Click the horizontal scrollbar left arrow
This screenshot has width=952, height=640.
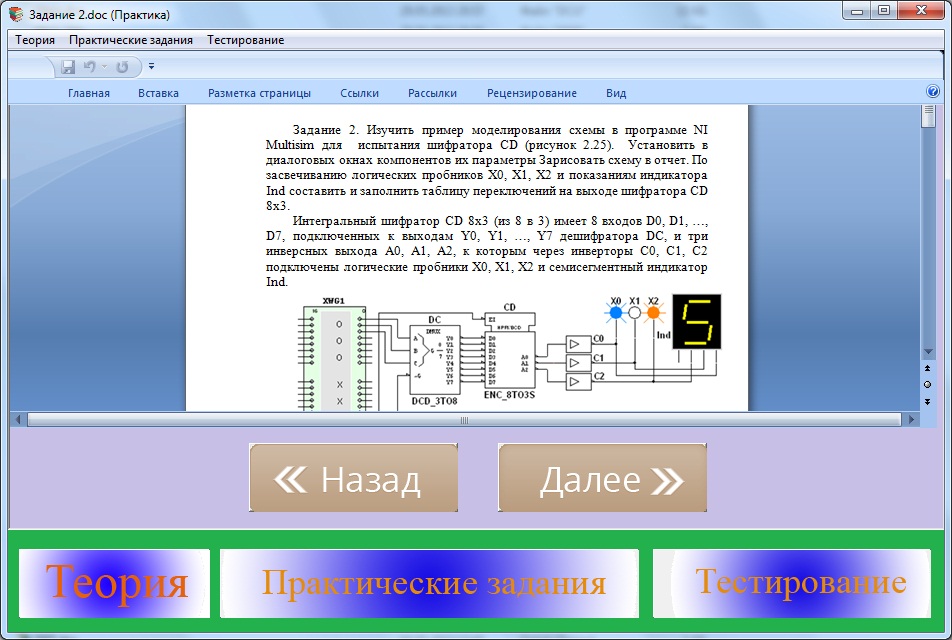click(x=18, y=419)
